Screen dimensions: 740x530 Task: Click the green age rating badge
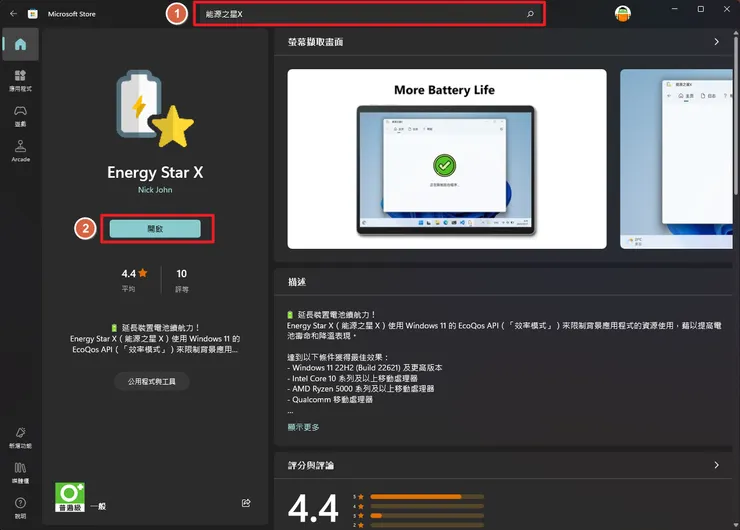click(70, 497)
